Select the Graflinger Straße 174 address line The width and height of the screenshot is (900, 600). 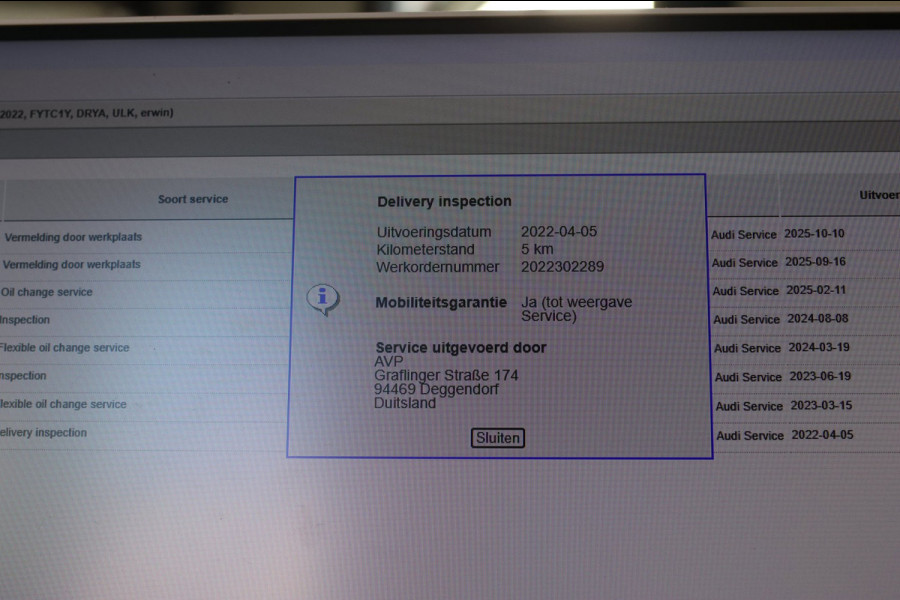(x=446, y=376)
